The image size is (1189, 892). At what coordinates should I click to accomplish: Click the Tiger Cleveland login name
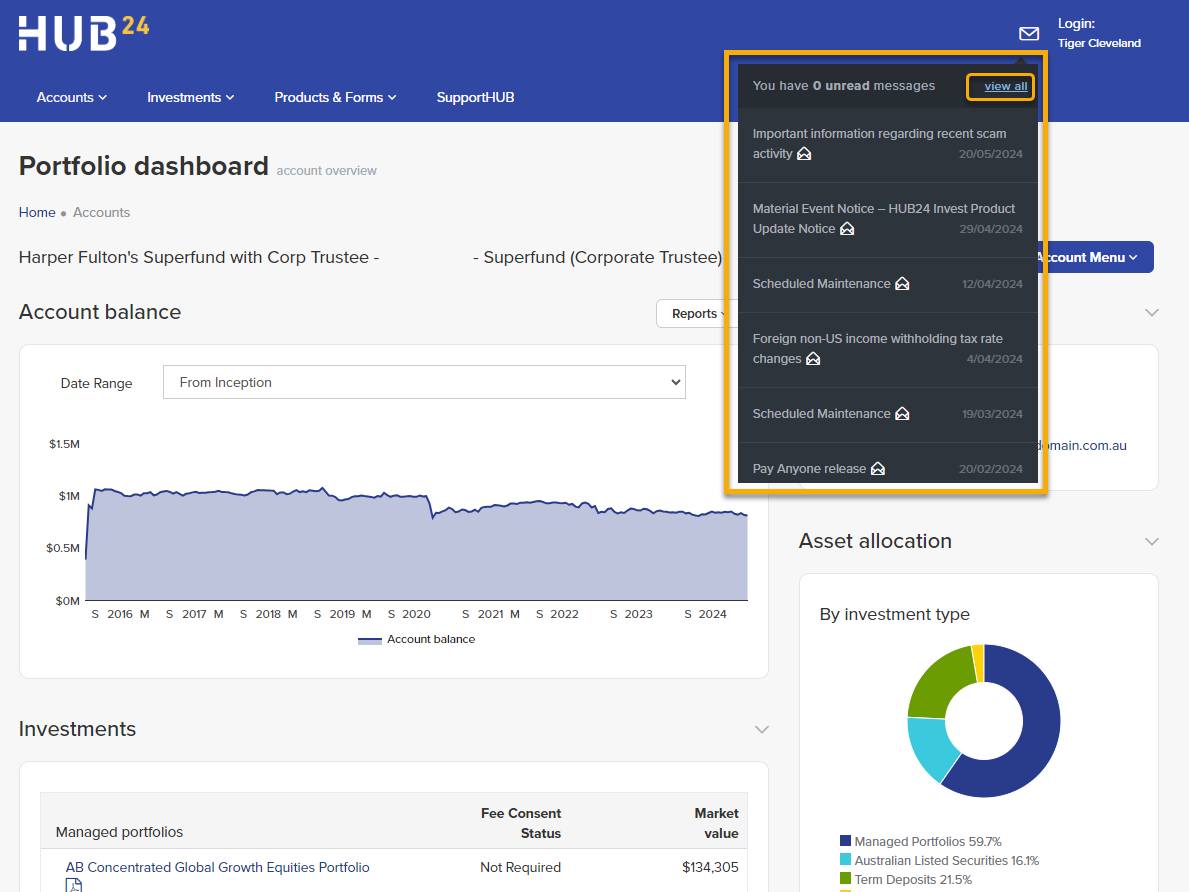(x=1099, y=43)
